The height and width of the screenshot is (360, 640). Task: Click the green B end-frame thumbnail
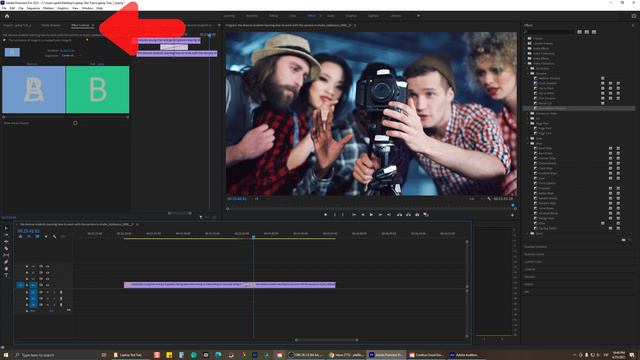tap(98, 89)
